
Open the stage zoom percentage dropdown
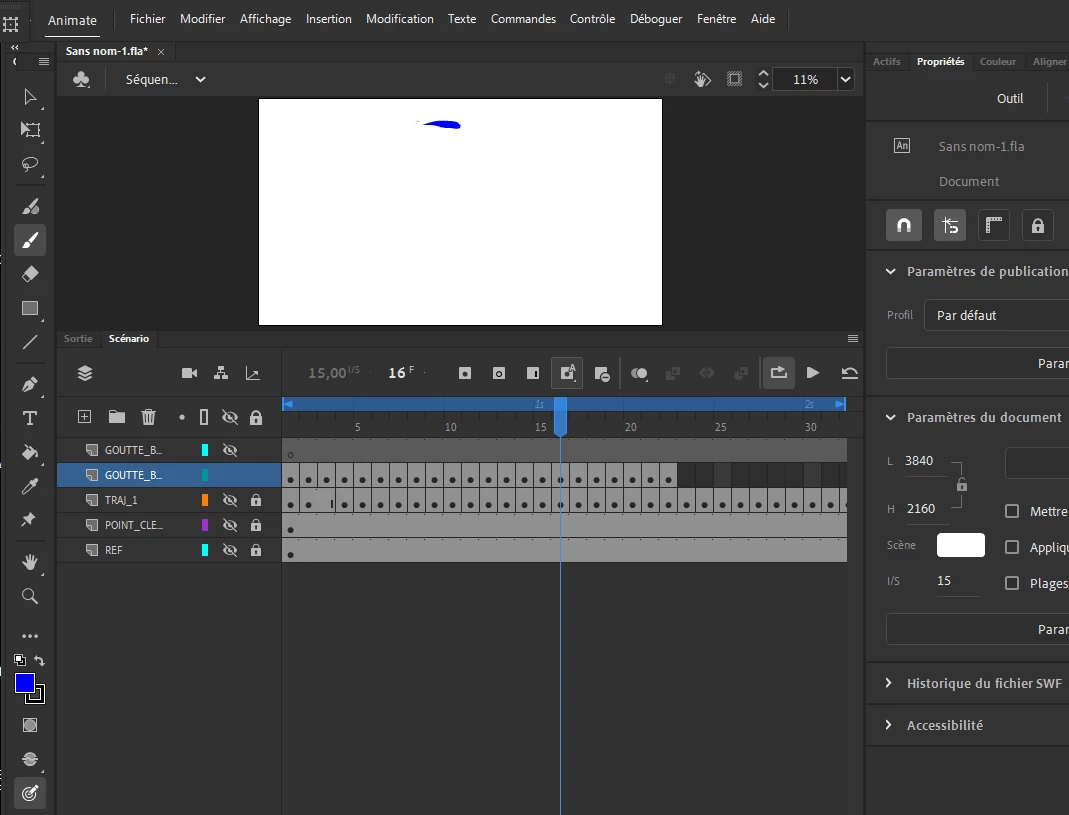pos(846,80)
